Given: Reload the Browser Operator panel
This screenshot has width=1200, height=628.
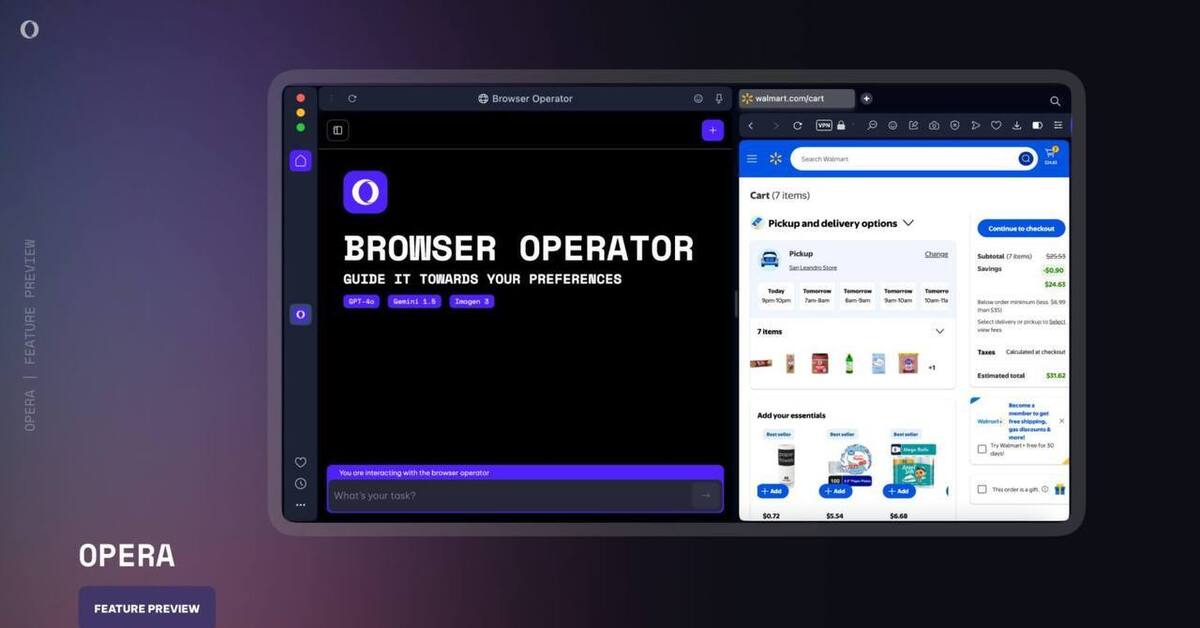Looking at the screenshot, I should (352, 99).
